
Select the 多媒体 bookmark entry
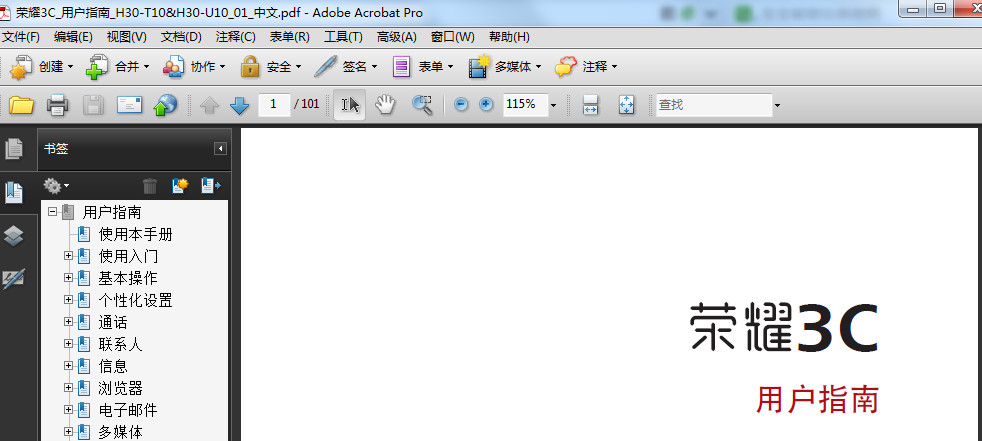[120, 432]
